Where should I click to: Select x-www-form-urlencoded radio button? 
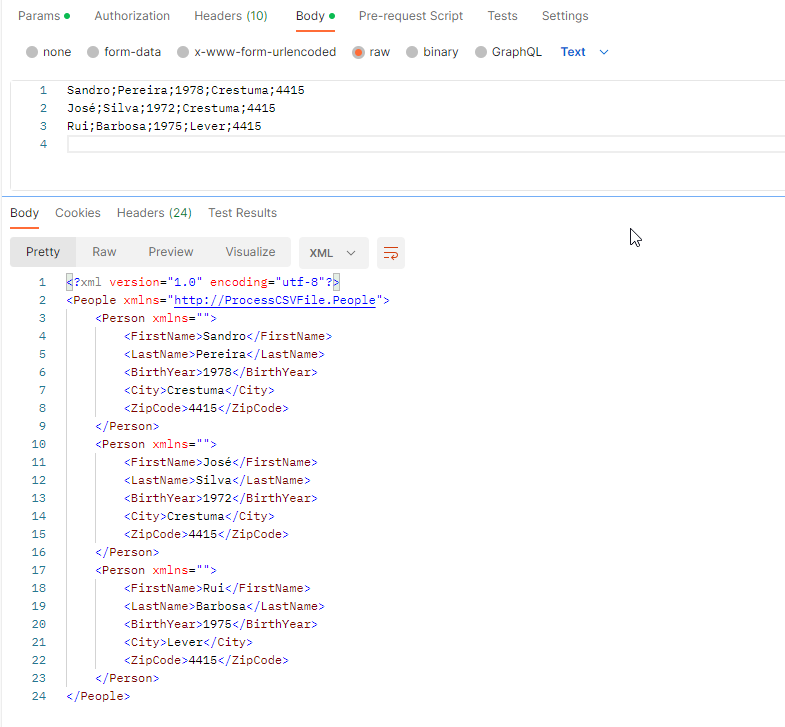(183, 52)
